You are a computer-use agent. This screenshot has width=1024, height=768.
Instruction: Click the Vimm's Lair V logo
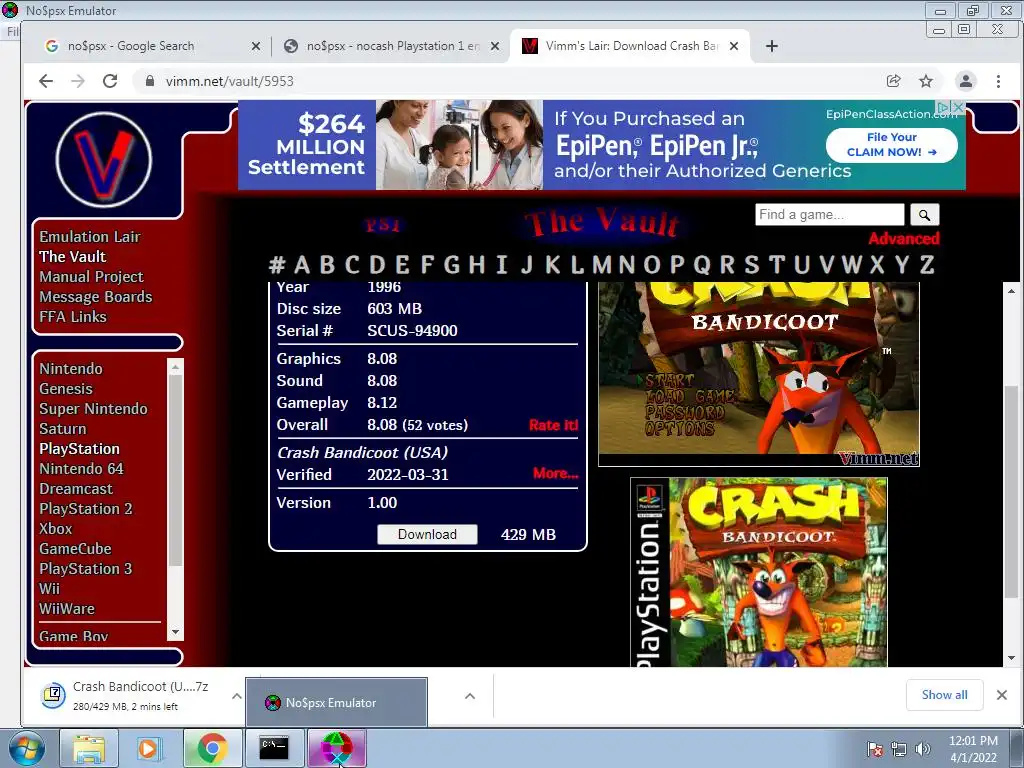[x=104, y=160]
